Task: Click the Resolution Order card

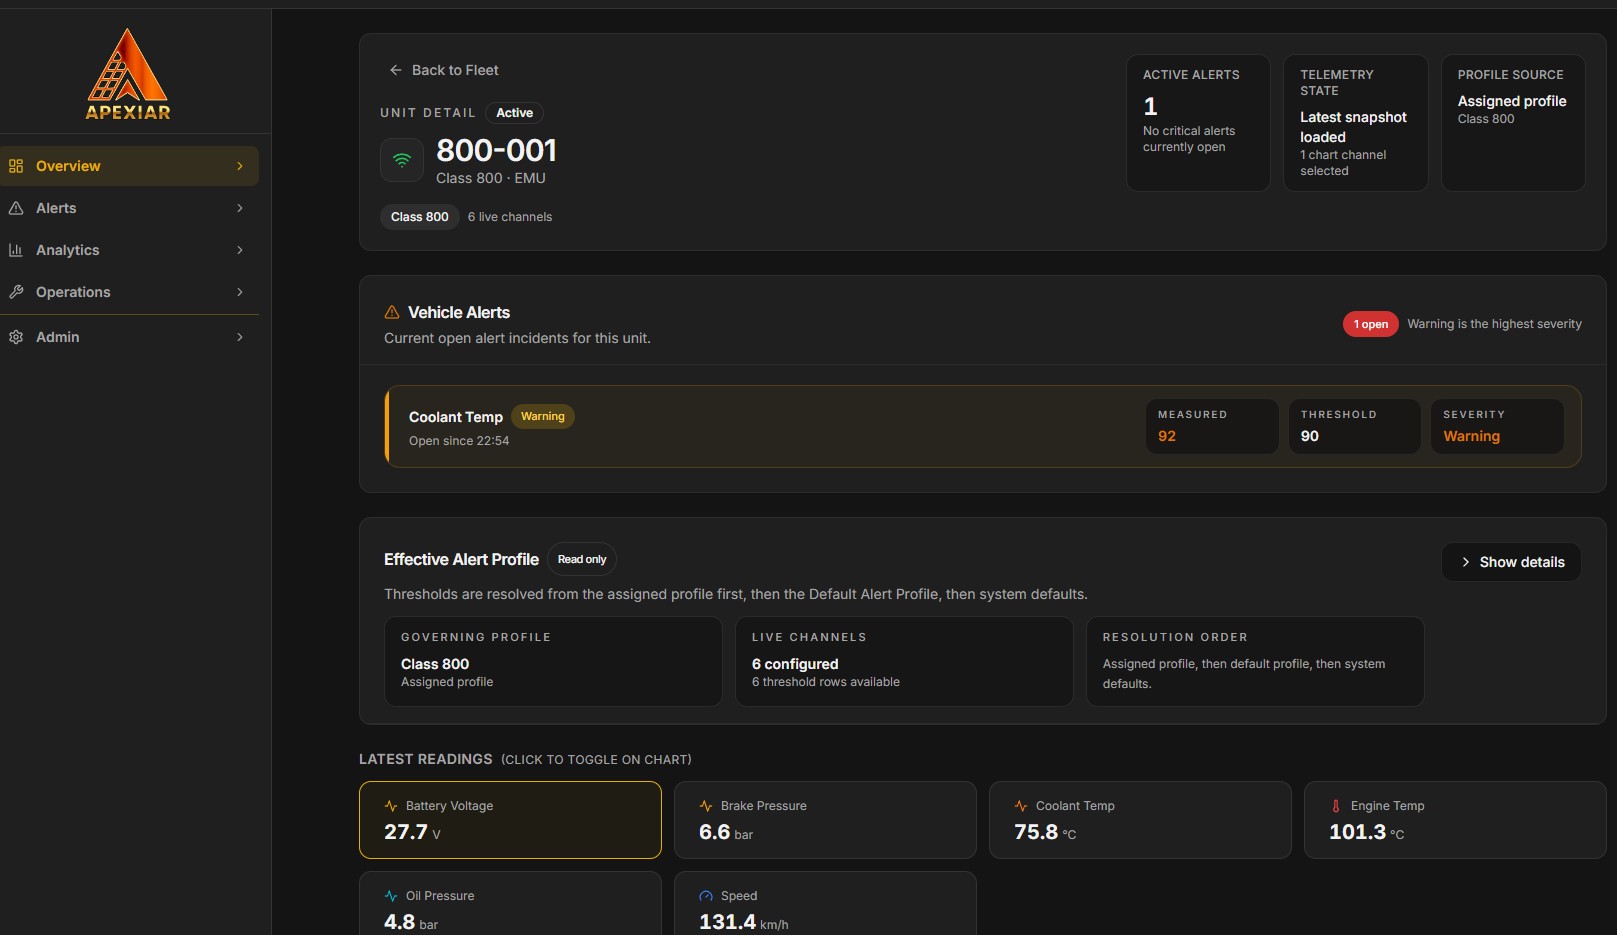Action: pyautogui.click(x=1255, y=662)
